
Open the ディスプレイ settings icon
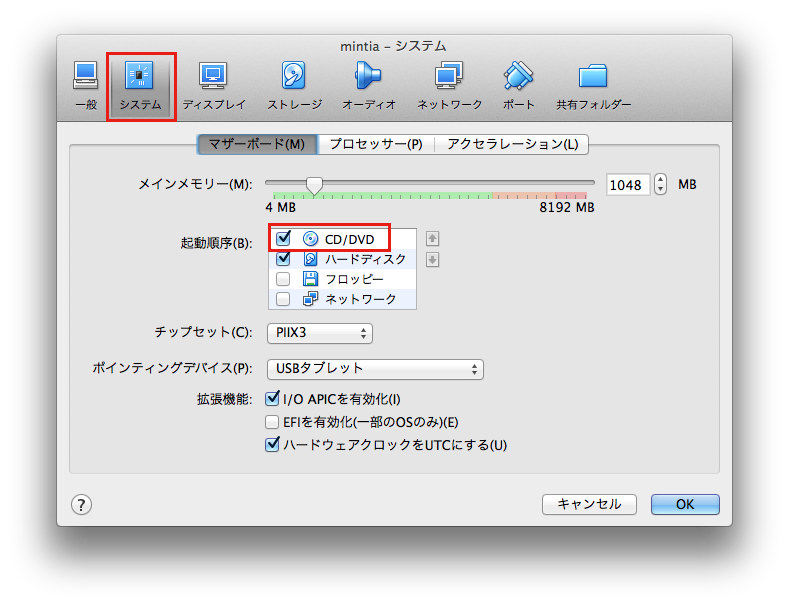point(213,85)
